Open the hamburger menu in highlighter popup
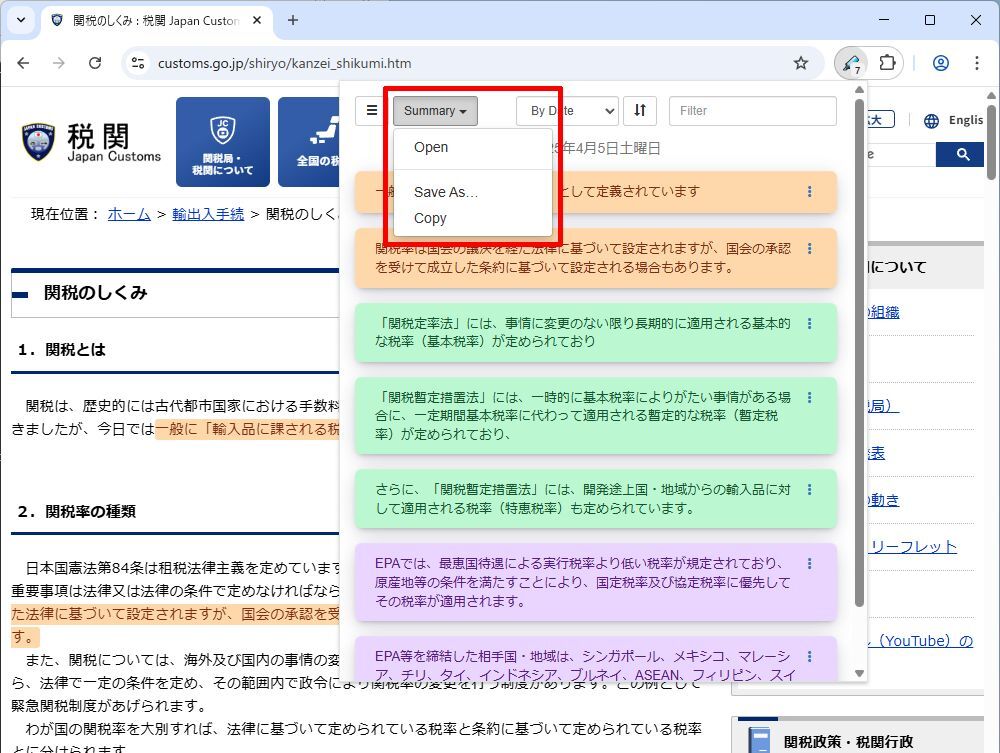The image size is (1000, 753). 372,110
